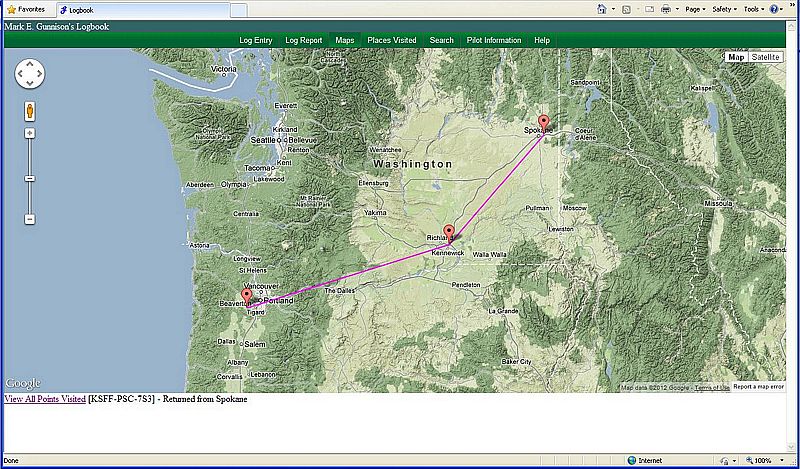Click the zoom out minus button
Image resolution: width=800 pixels, height=469 pixels.
tap(30, 219)
